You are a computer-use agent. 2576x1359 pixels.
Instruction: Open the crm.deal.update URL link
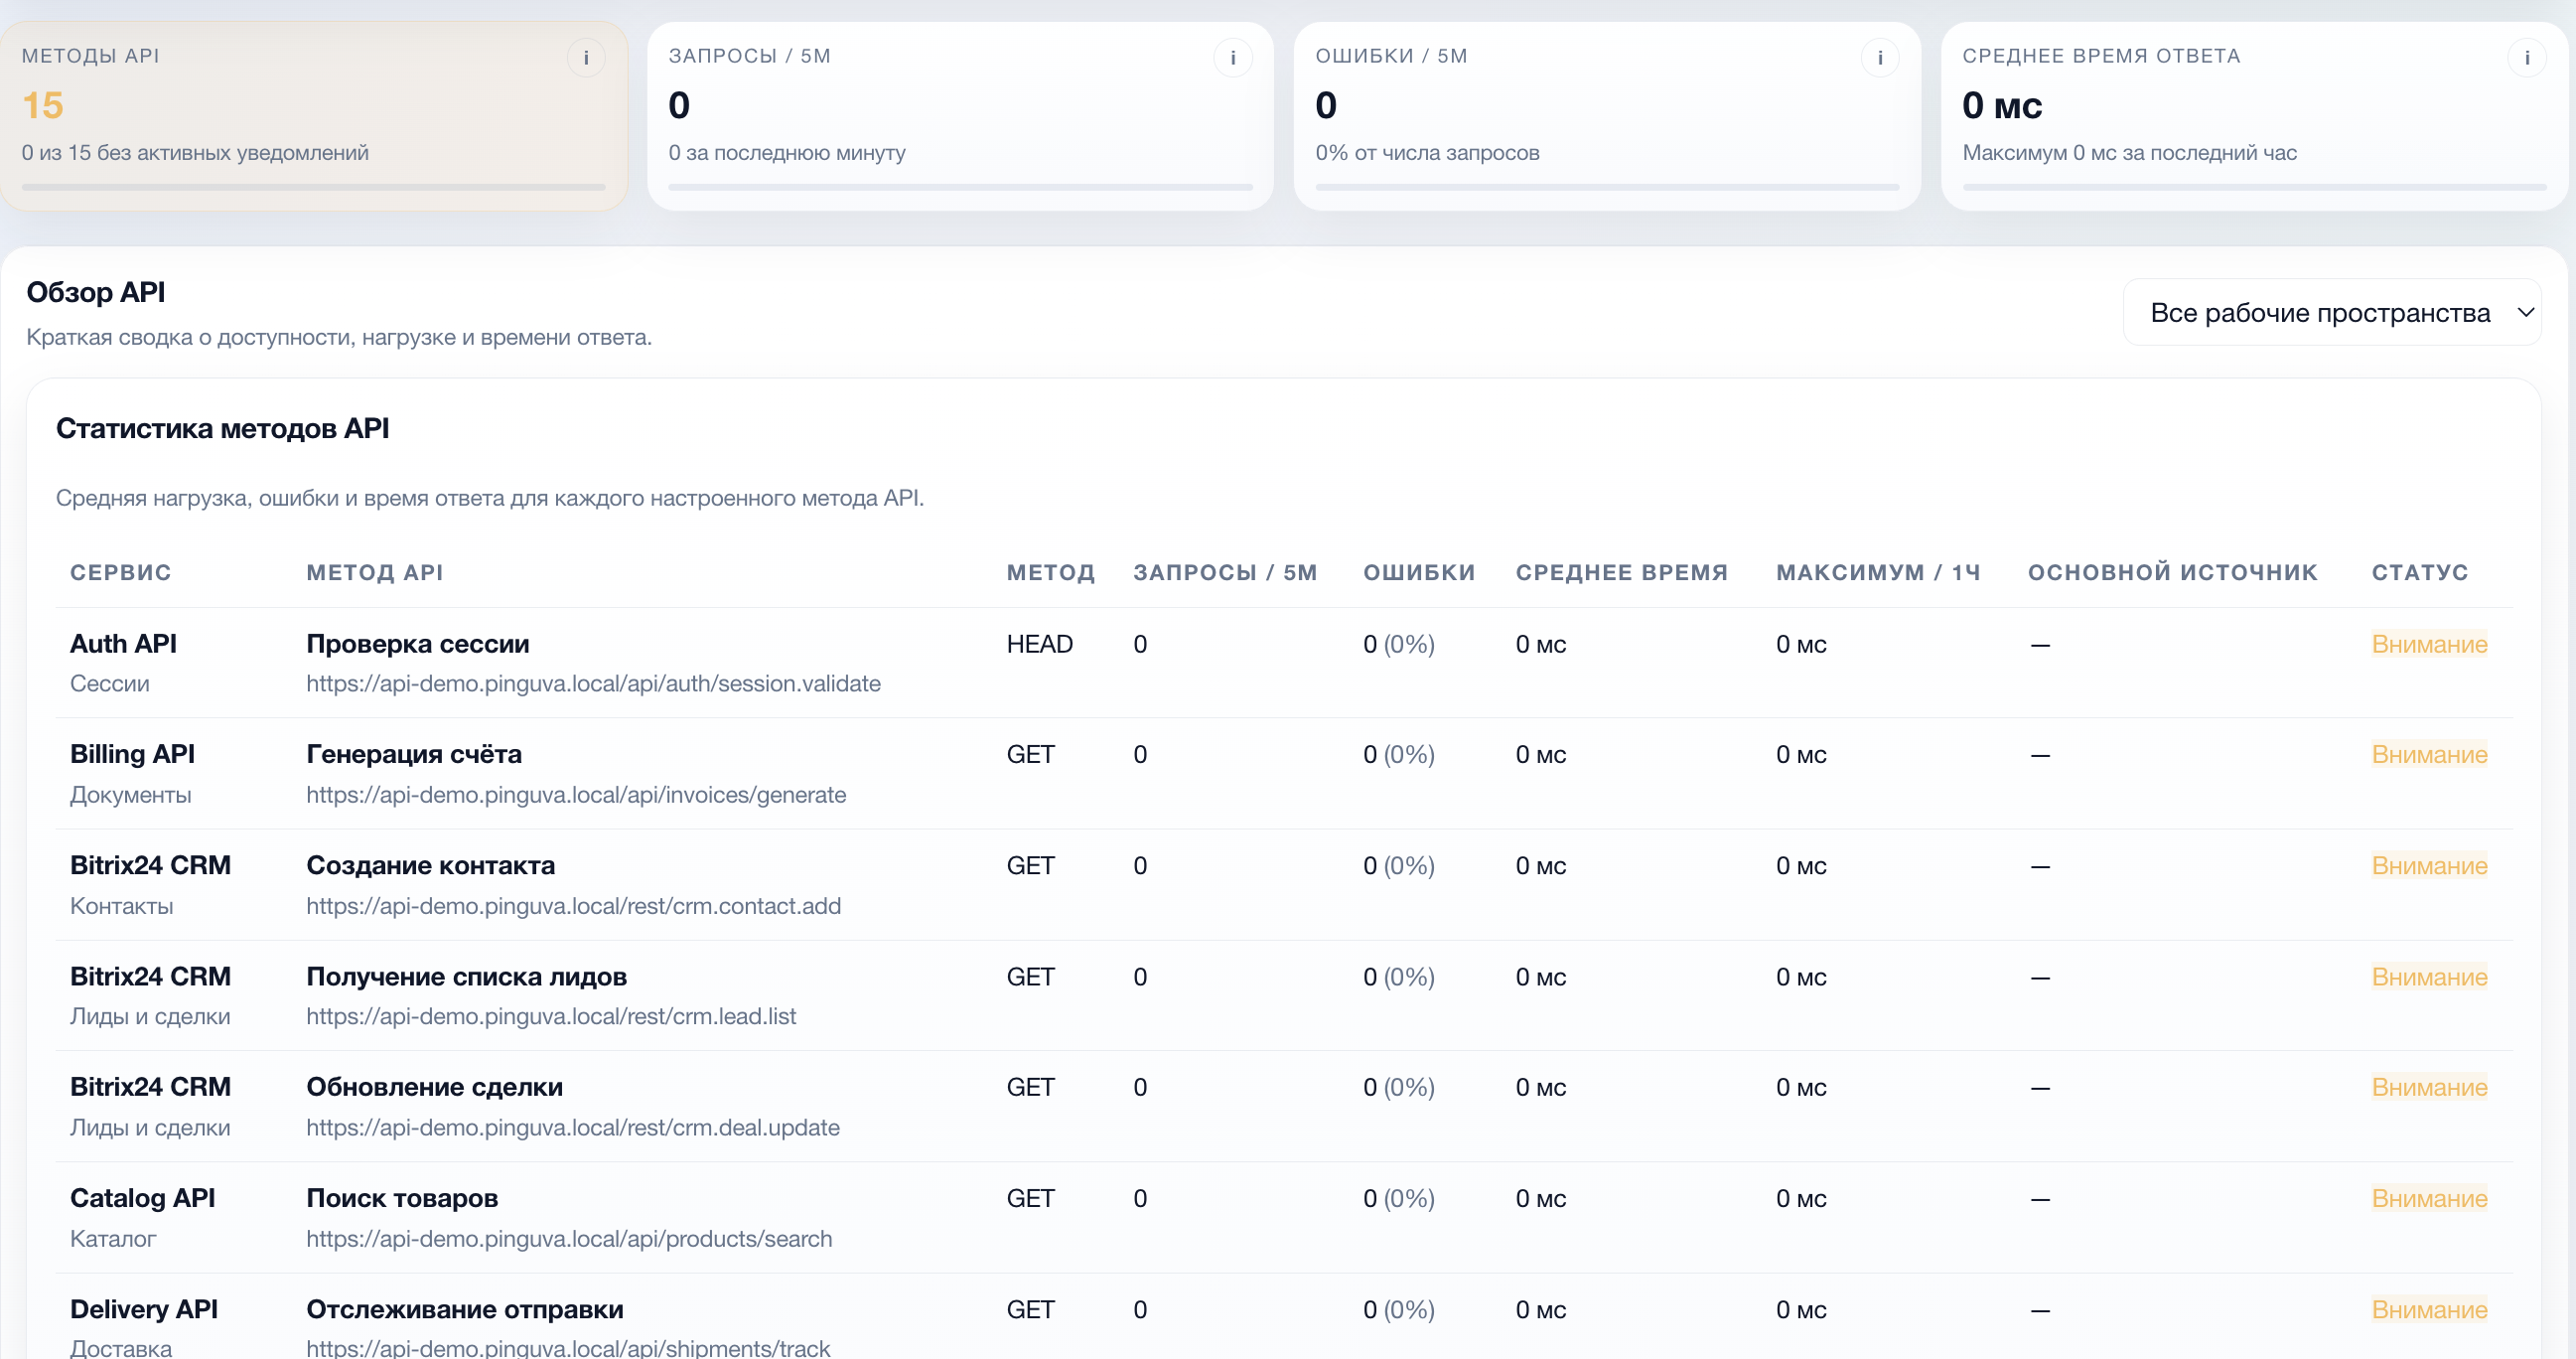(572, 1127)
